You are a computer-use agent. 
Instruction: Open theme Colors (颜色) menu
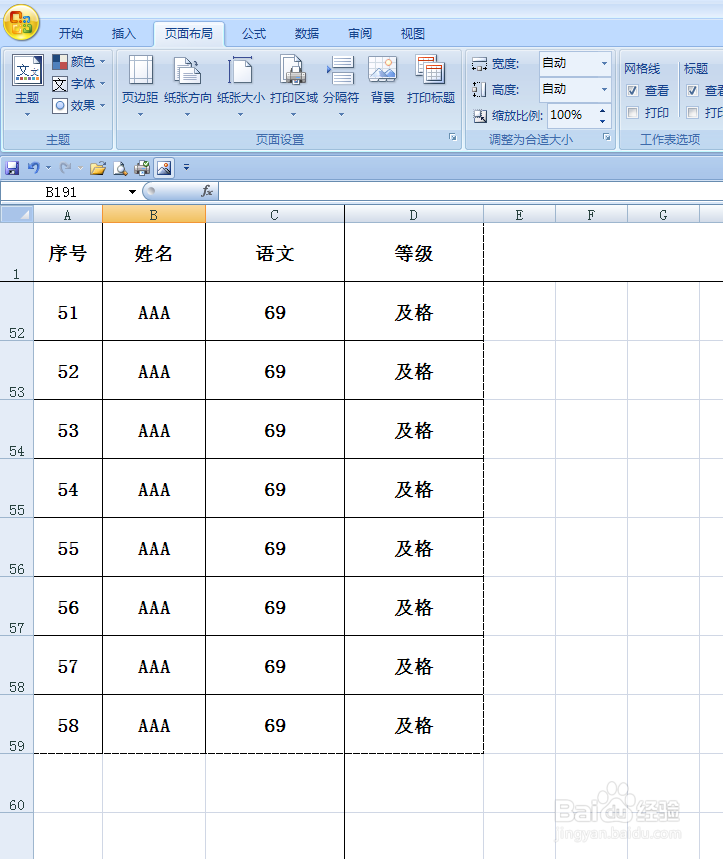coord(78,61)
